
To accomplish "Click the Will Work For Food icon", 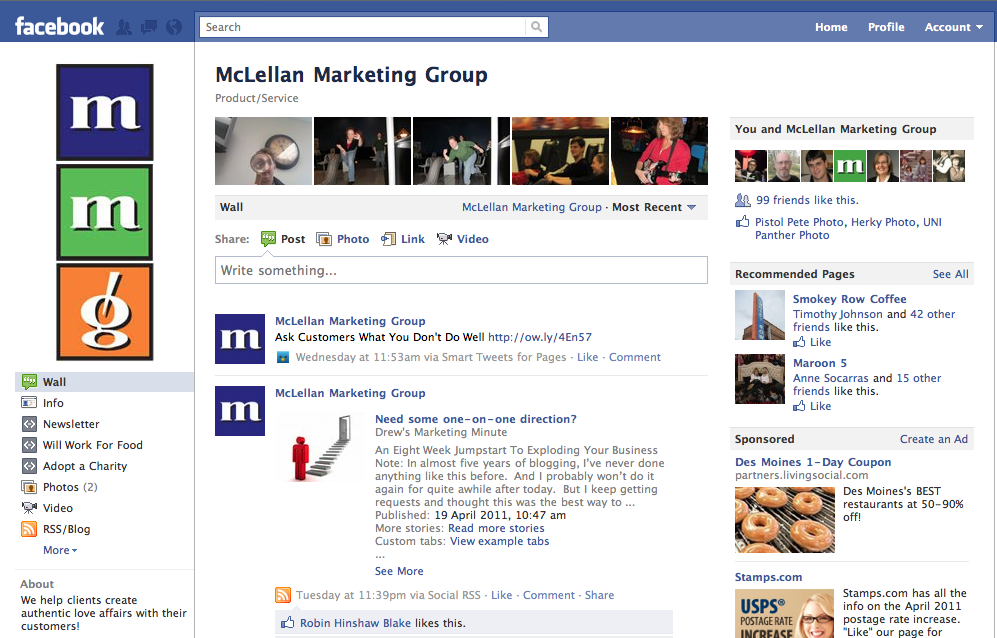I will point(29,445).
